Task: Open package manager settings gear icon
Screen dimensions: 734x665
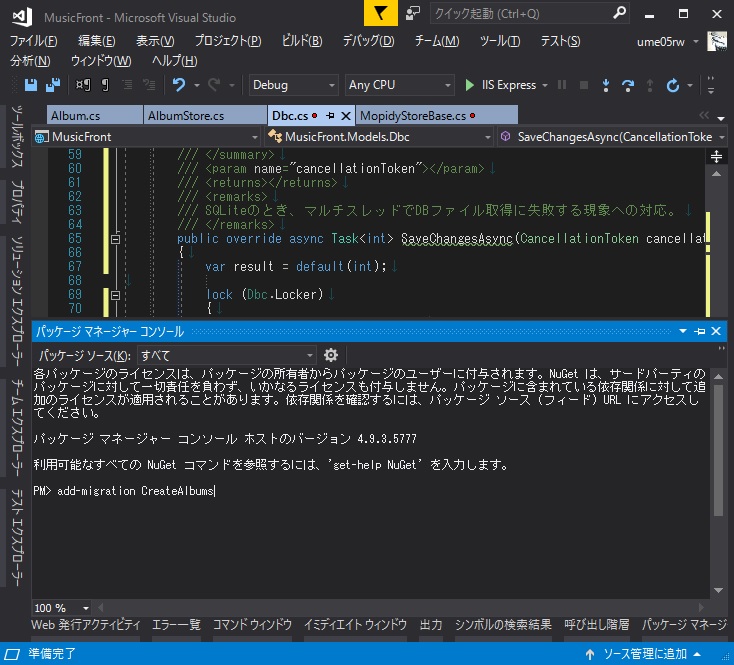Action: 331,355
